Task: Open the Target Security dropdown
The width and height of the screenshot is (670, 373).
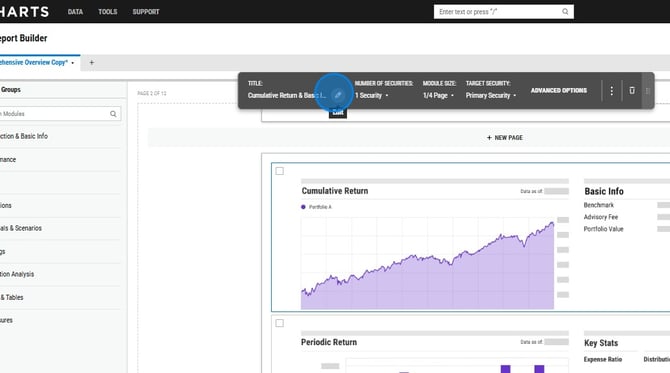Action: [x=491, y=95]
